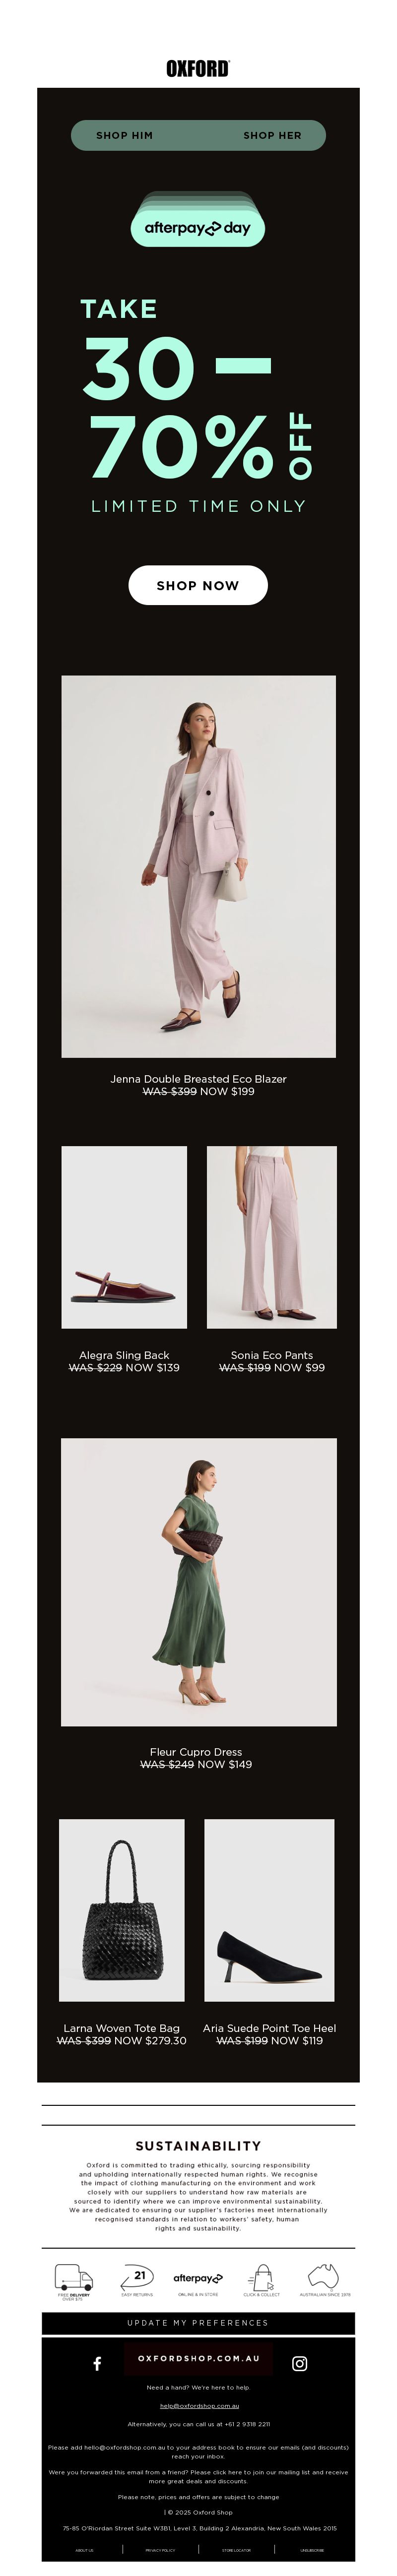This screenshot has height=2576, width=397.
Task: Open the Alegra Sling Back shoe image
Action: coord(124,1237)
